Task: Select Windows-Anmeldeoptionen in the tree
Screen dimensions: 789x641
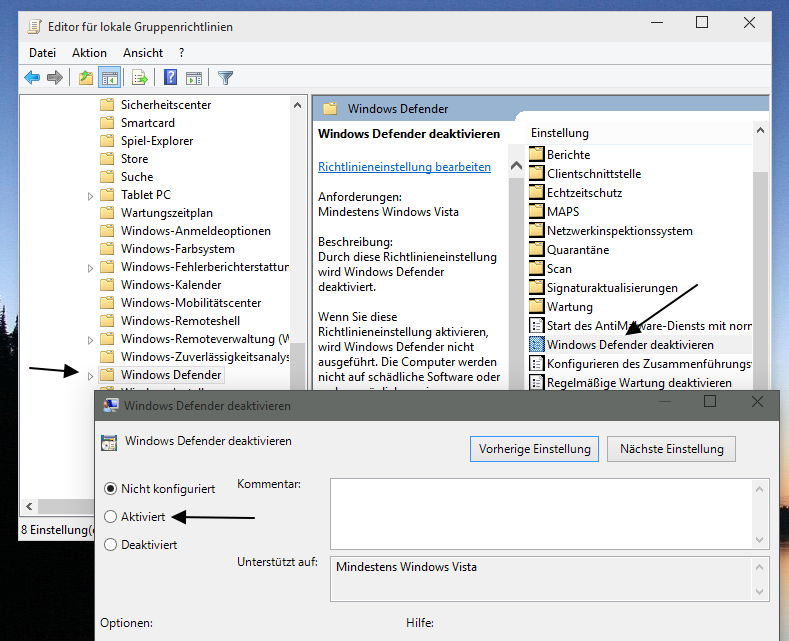Action: tap(196, 230)
